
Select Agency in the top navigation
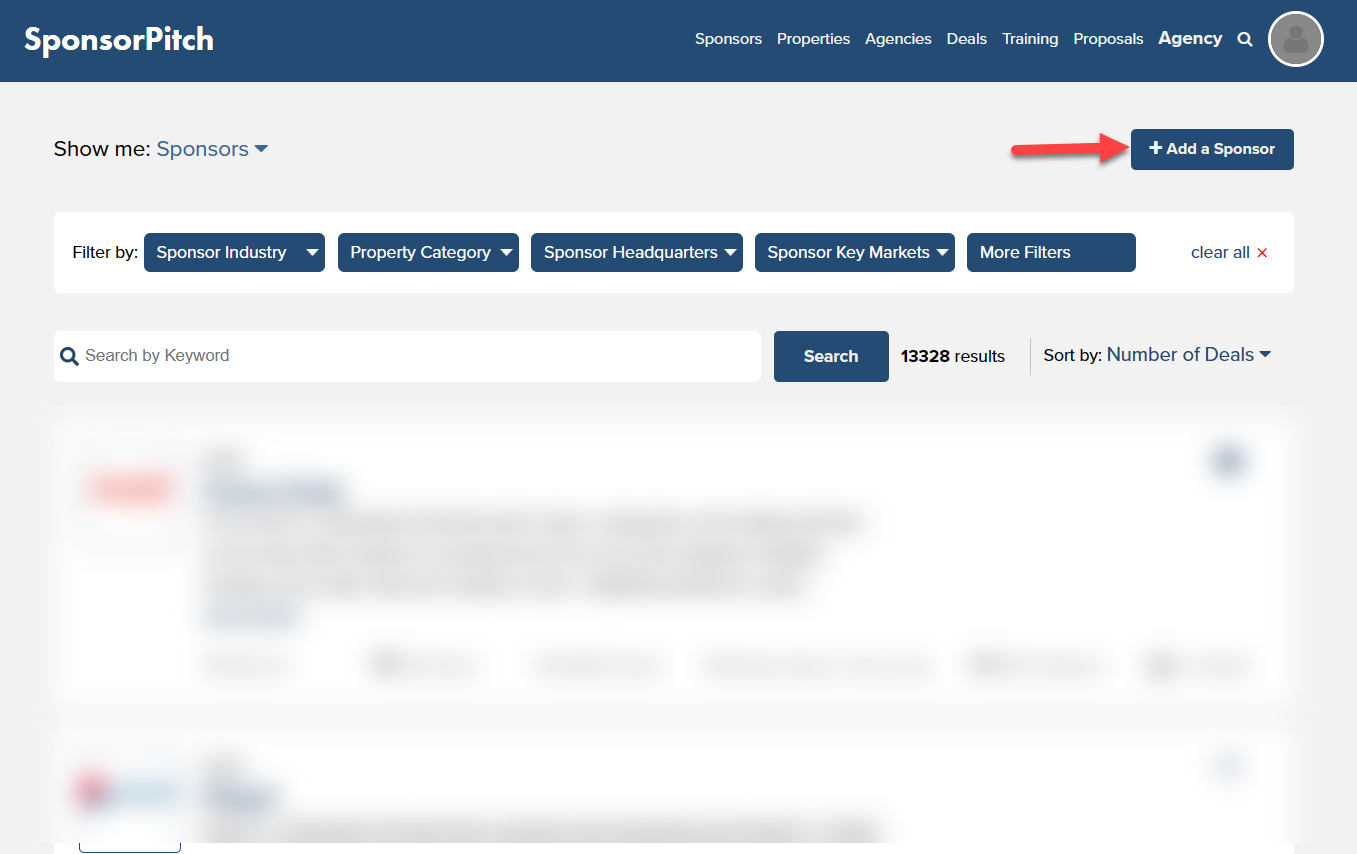(x=1190, y=39)
